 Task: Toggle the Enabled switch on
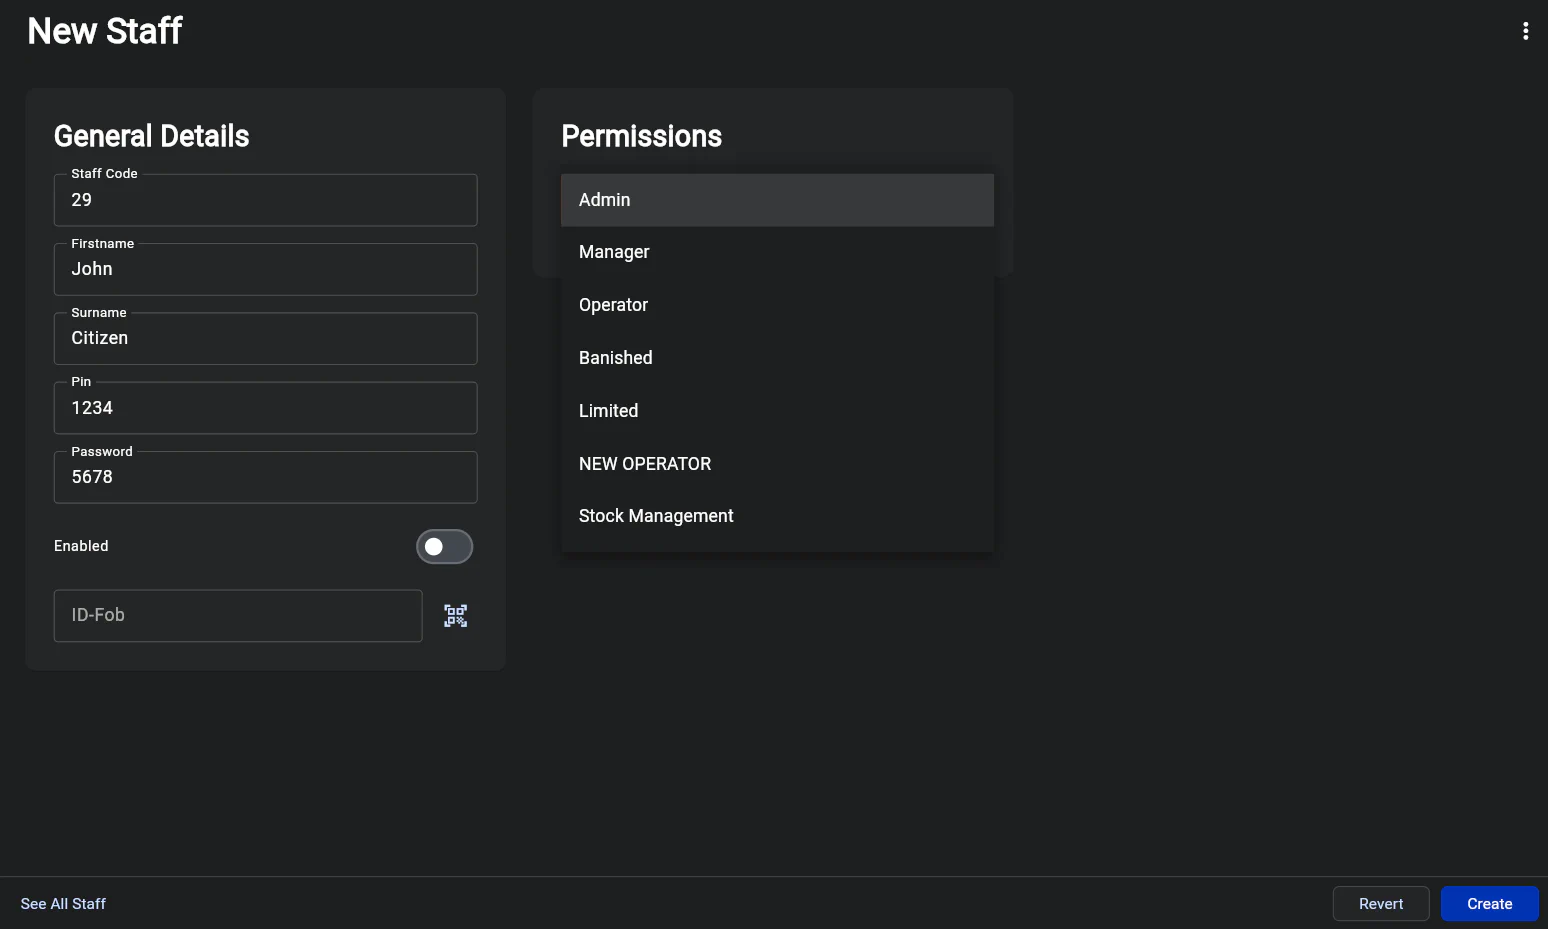click(444, 547)
